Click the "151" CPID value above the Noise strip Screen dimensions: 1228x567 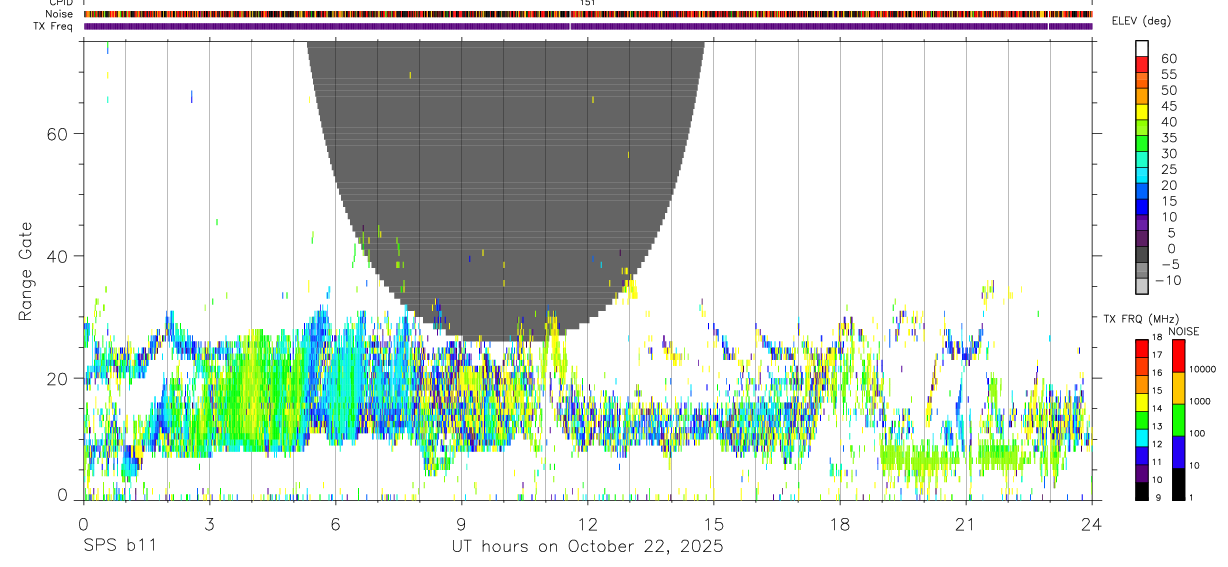588,3
